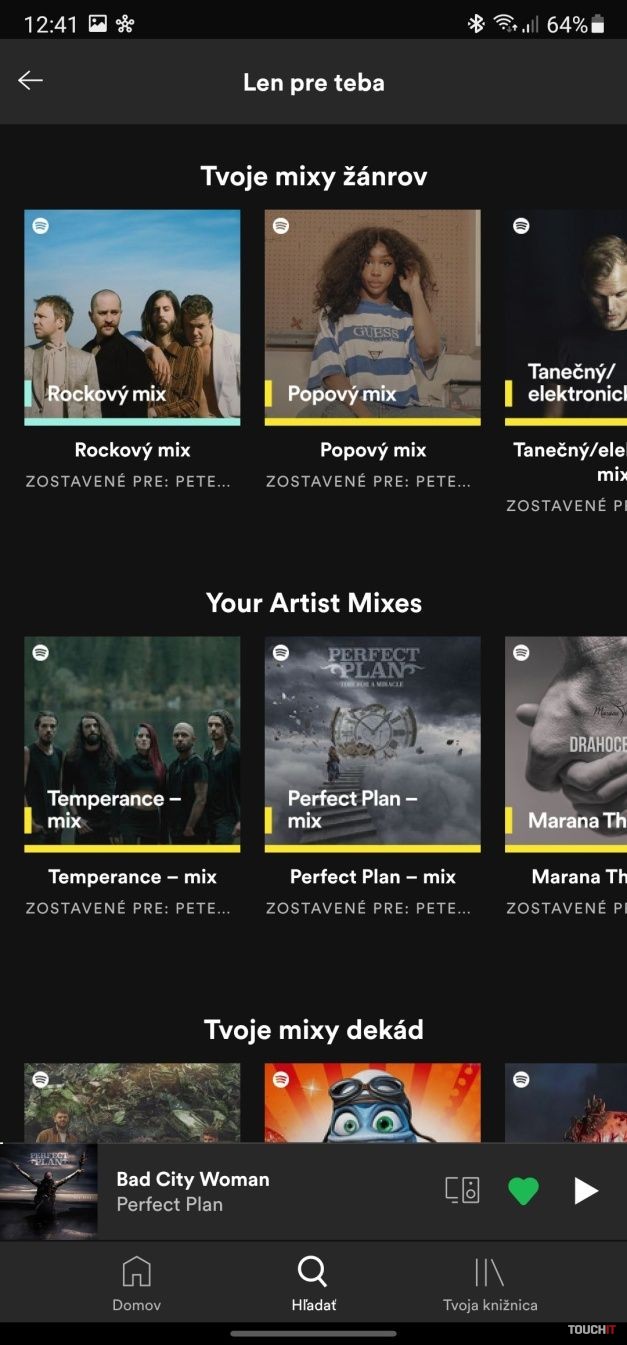Open the Crazy Frog decade mix cover
The width and height of the screenshot is (627, 1345).
point(372,1102)
